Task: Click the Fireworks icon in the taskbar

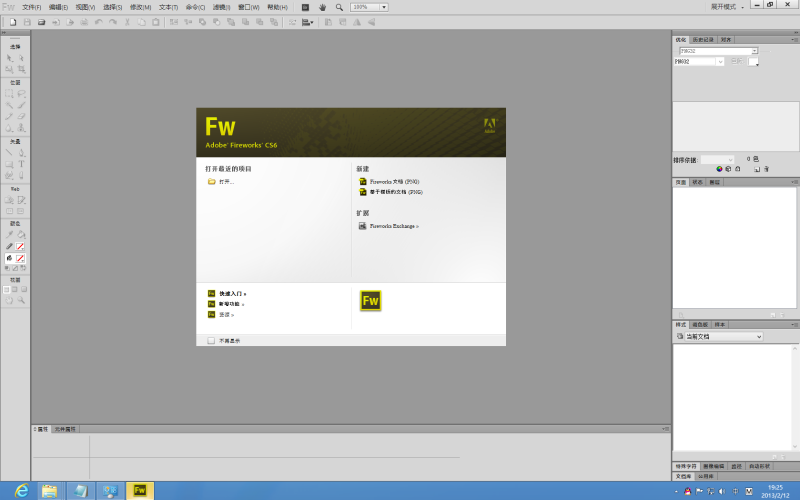Action: (x=140, y=490)
